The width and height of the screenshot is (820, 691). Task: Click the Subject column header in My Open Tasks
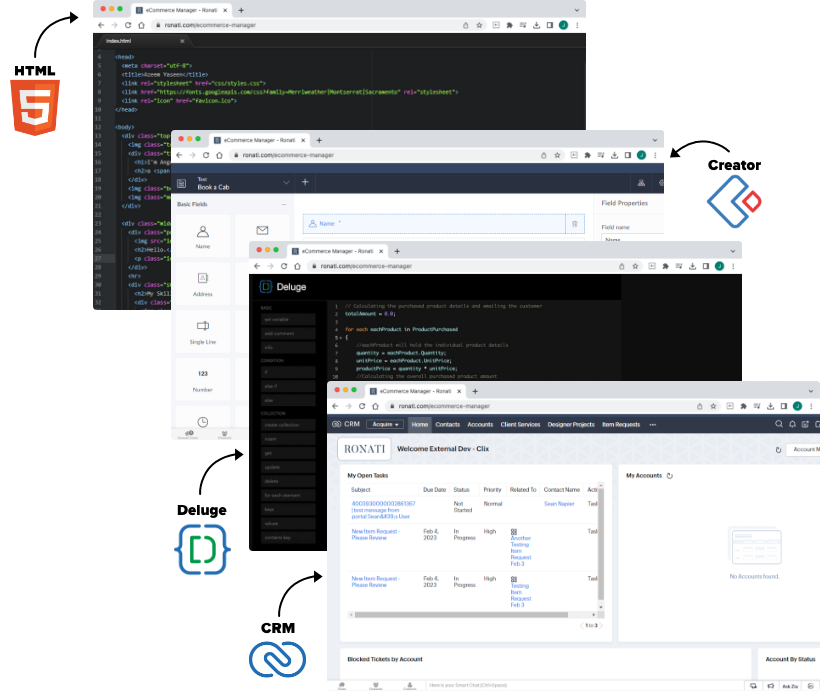[361, 490]
